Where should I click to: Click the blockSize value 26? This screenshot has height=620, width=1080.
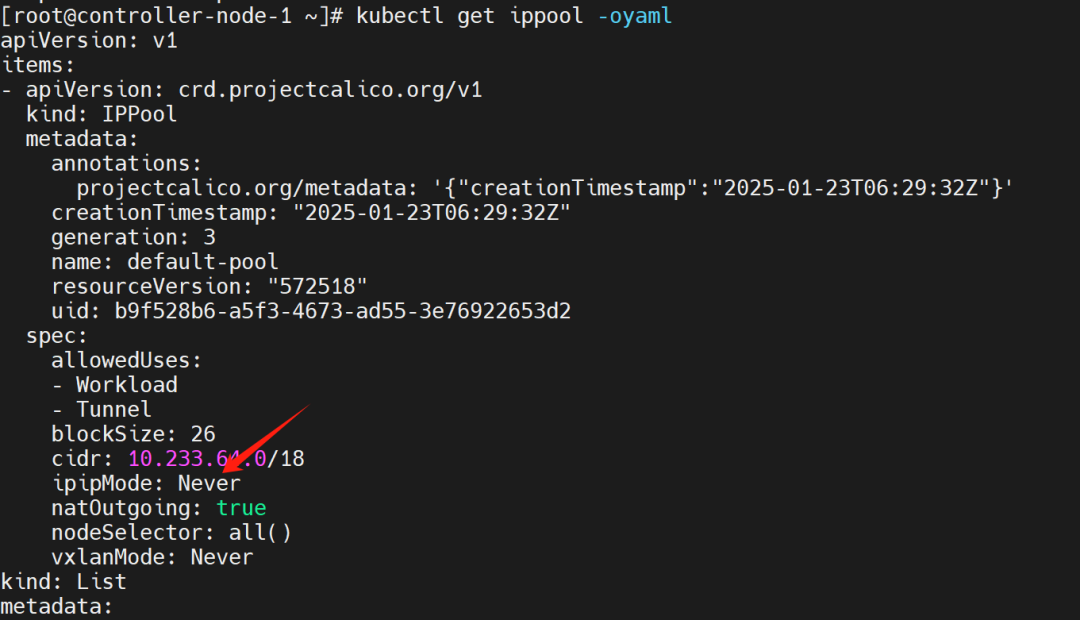(x=203, y=434)
